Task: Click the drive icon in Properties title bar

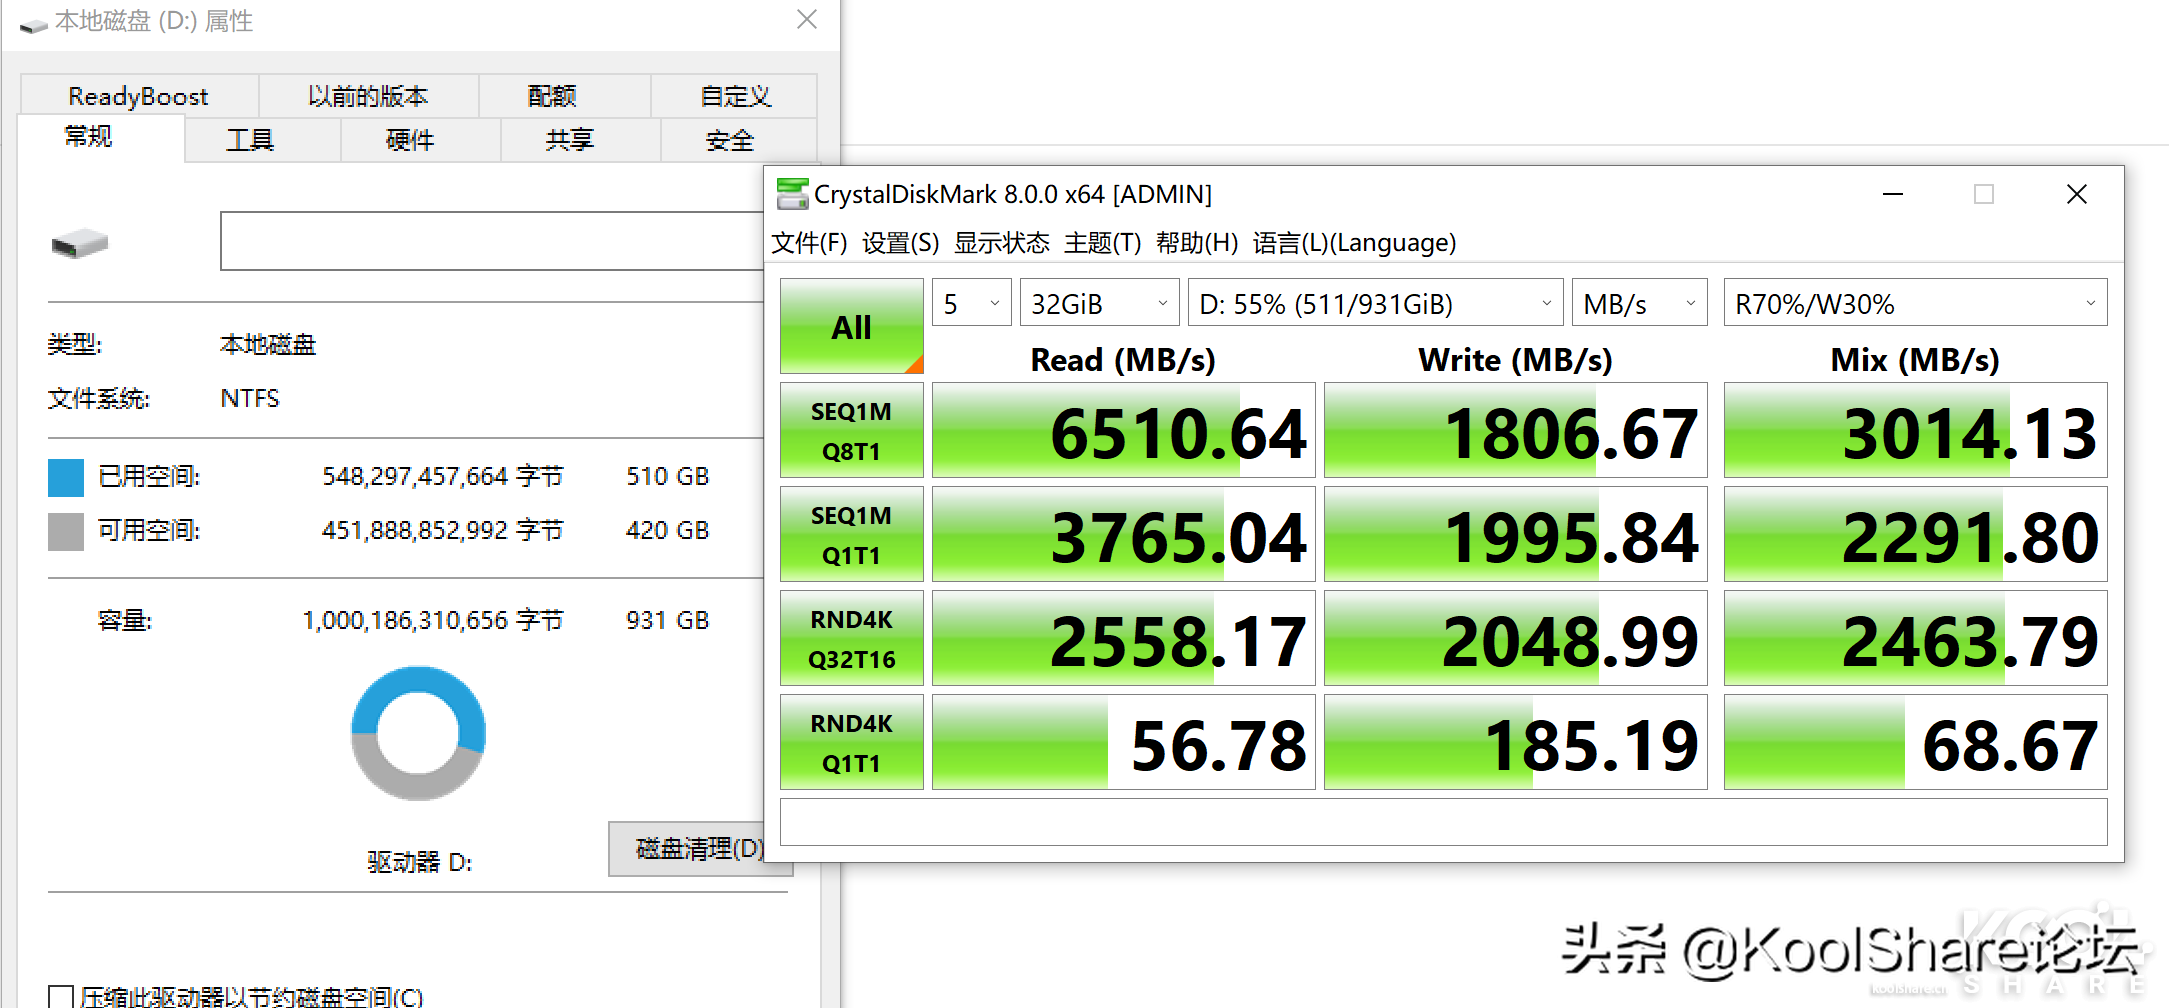Action: pyautogui.click(x=33, y=24)
